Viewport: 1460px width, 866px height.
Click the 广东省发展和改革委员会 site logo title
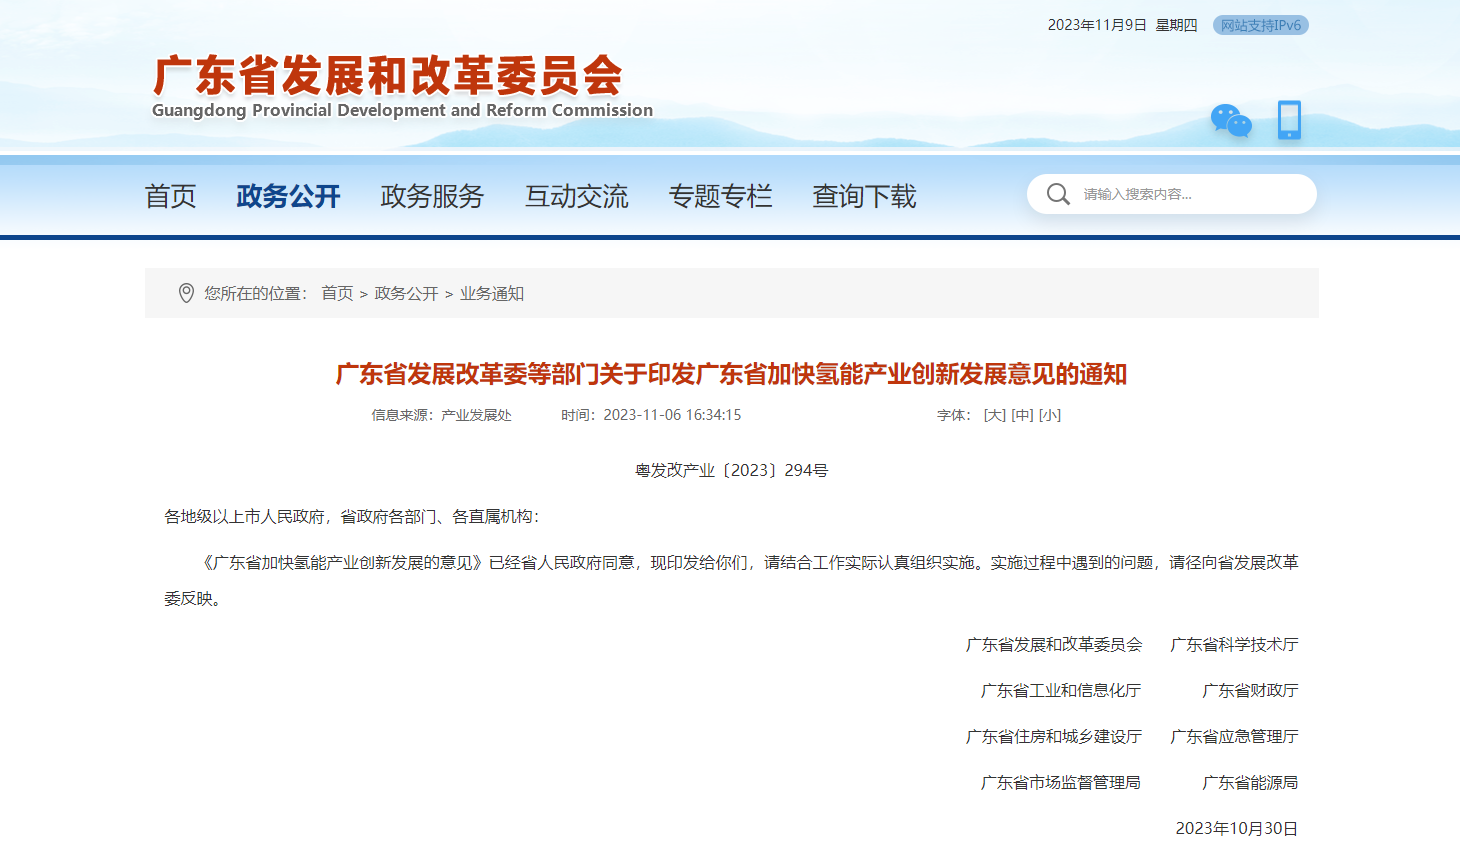coord(388,76)
